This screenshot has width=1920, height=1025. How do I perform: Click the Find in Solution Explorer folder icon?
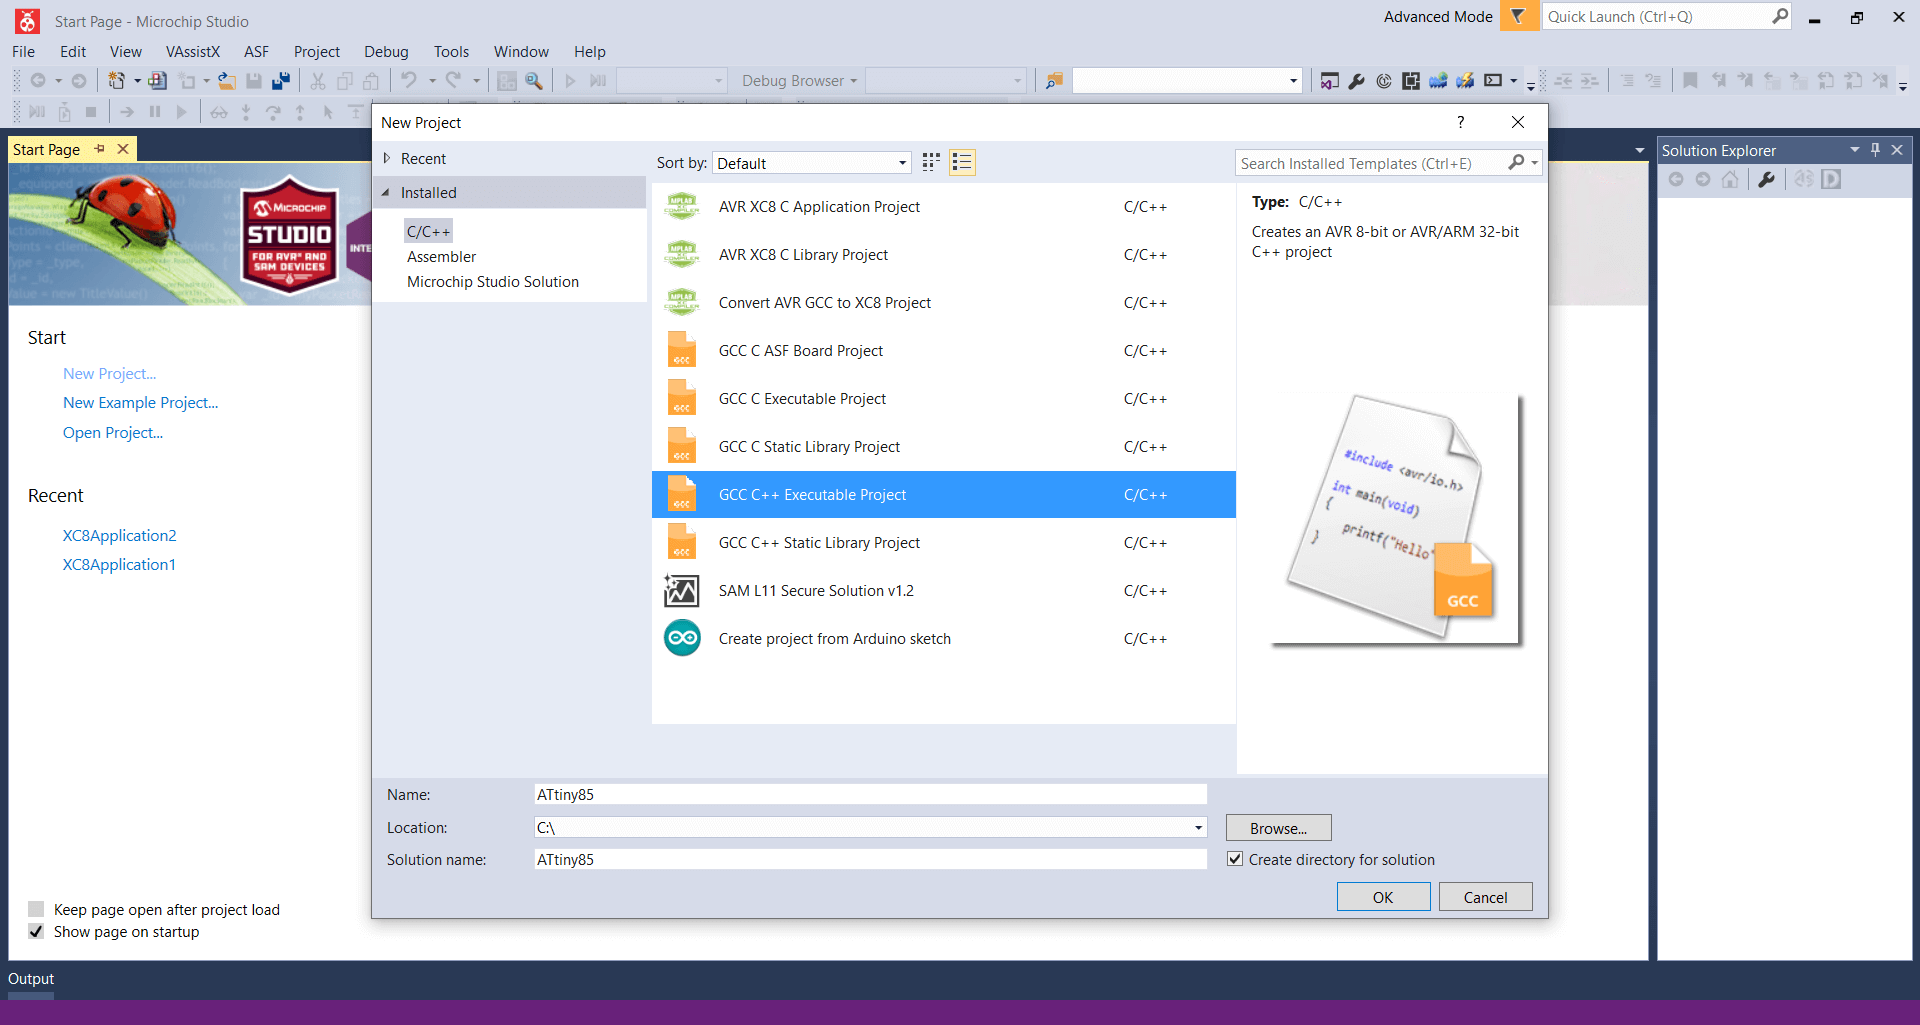[1054, 81]
